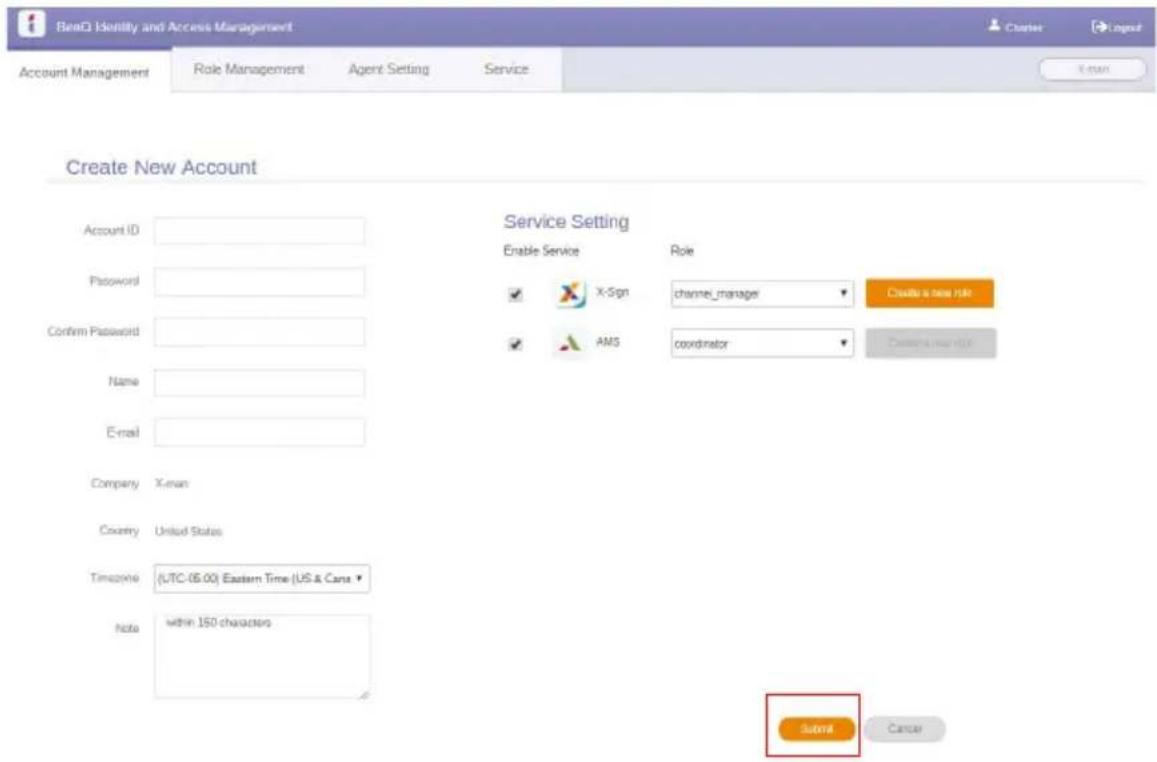Focus the E-mail input field
This screenshot has width=1157, height=762.
(x=259, y=432)
